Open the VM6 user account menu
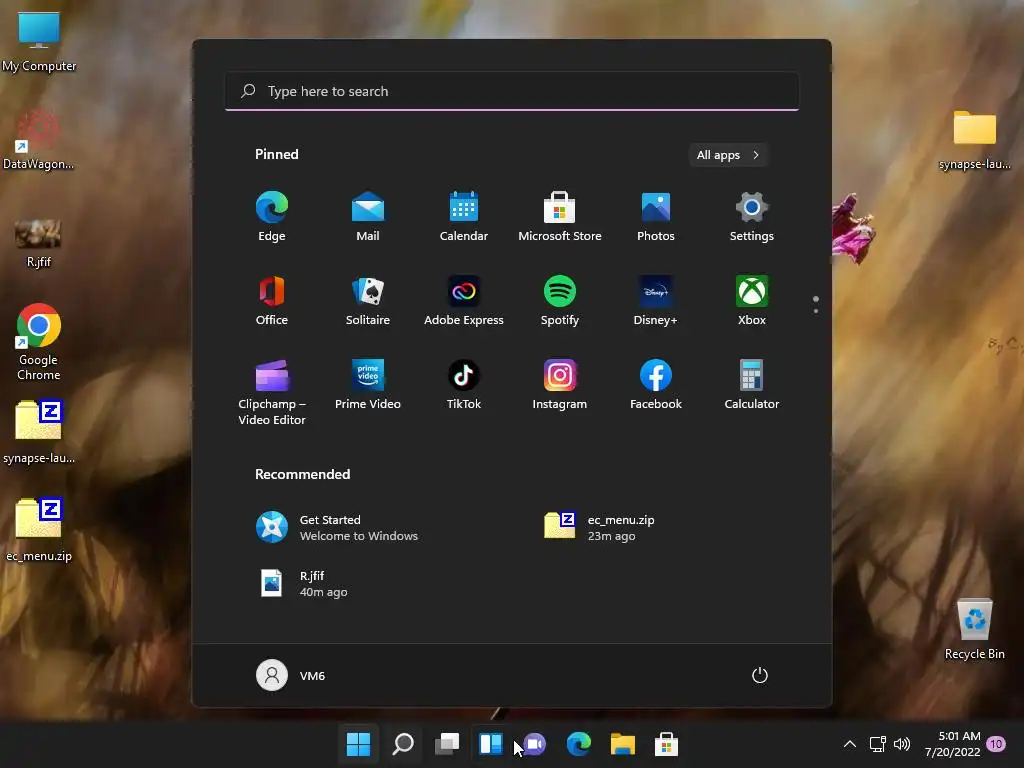 point(291,675)
